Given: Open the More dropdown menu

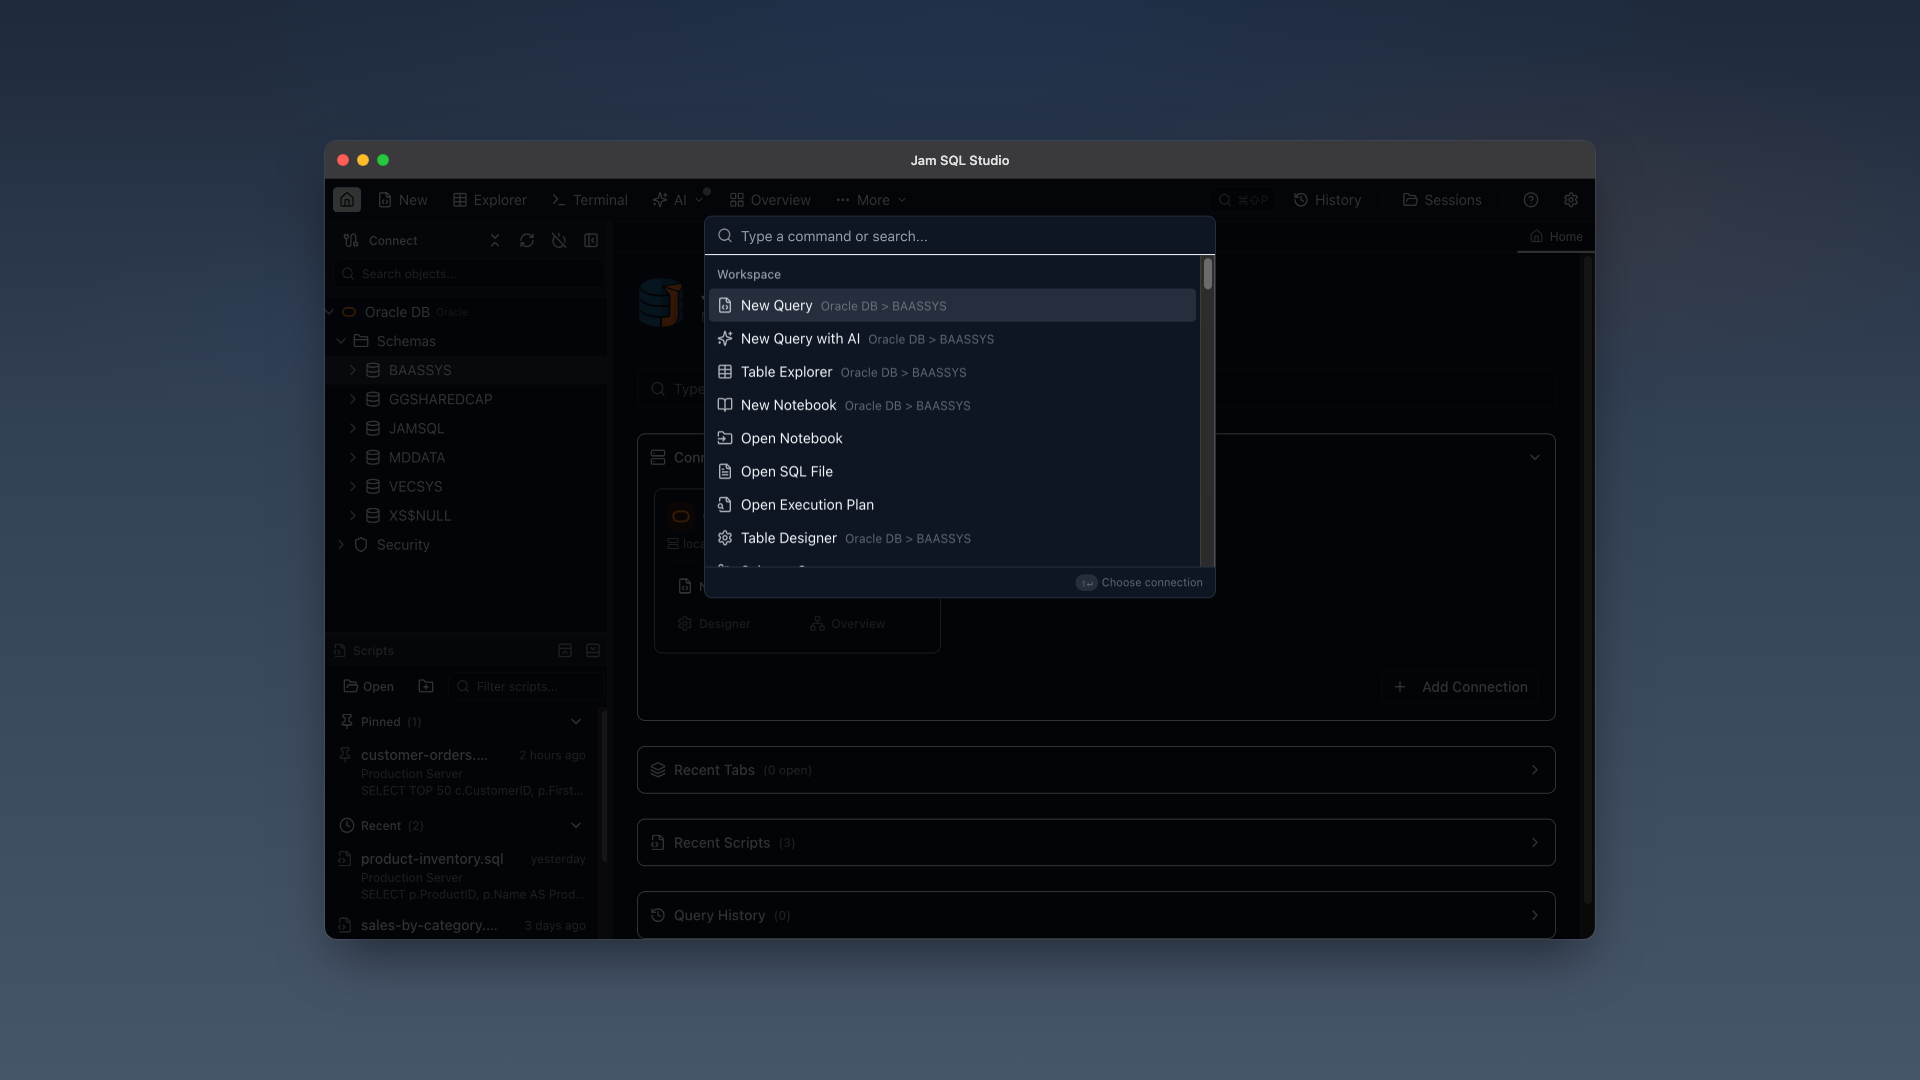Looking at the screenshot, I should click(872, 200).
